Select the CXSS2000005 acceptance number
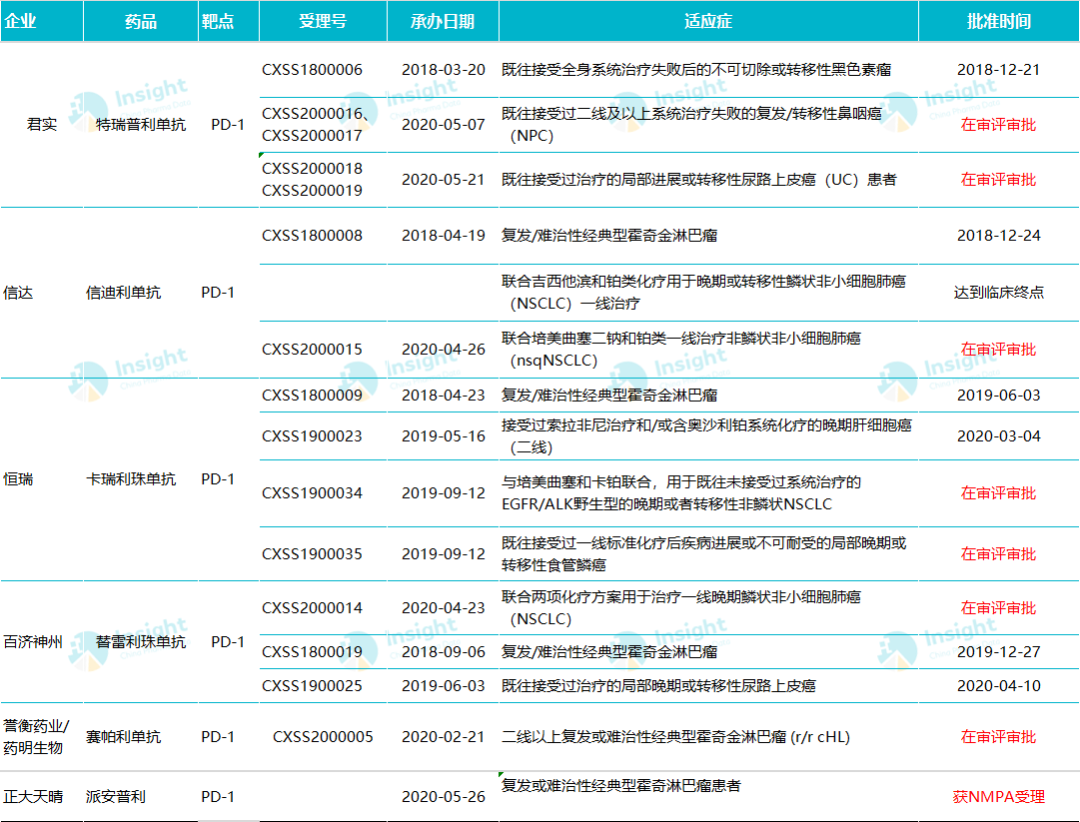Image resolution: width=1080 pixels, height=822 pixels. (x=323, y=737)
